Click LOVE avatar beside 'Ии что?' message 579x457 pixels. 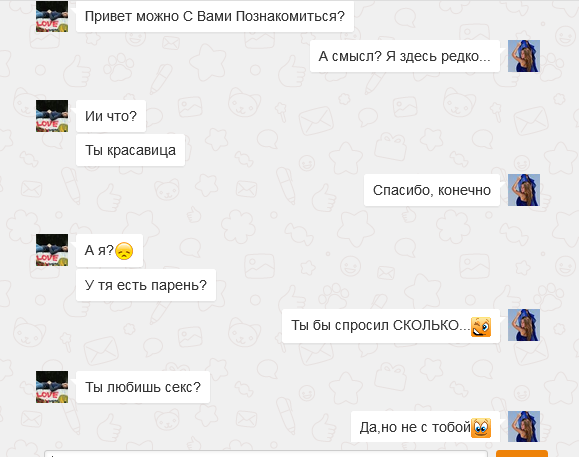click(x=52, y=116)
